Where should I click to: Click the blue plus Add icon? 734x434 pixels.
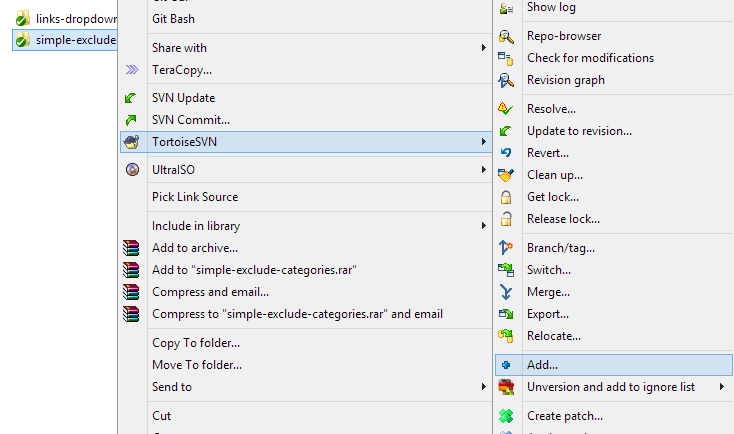pyautogui.click(x=506, y=365)
